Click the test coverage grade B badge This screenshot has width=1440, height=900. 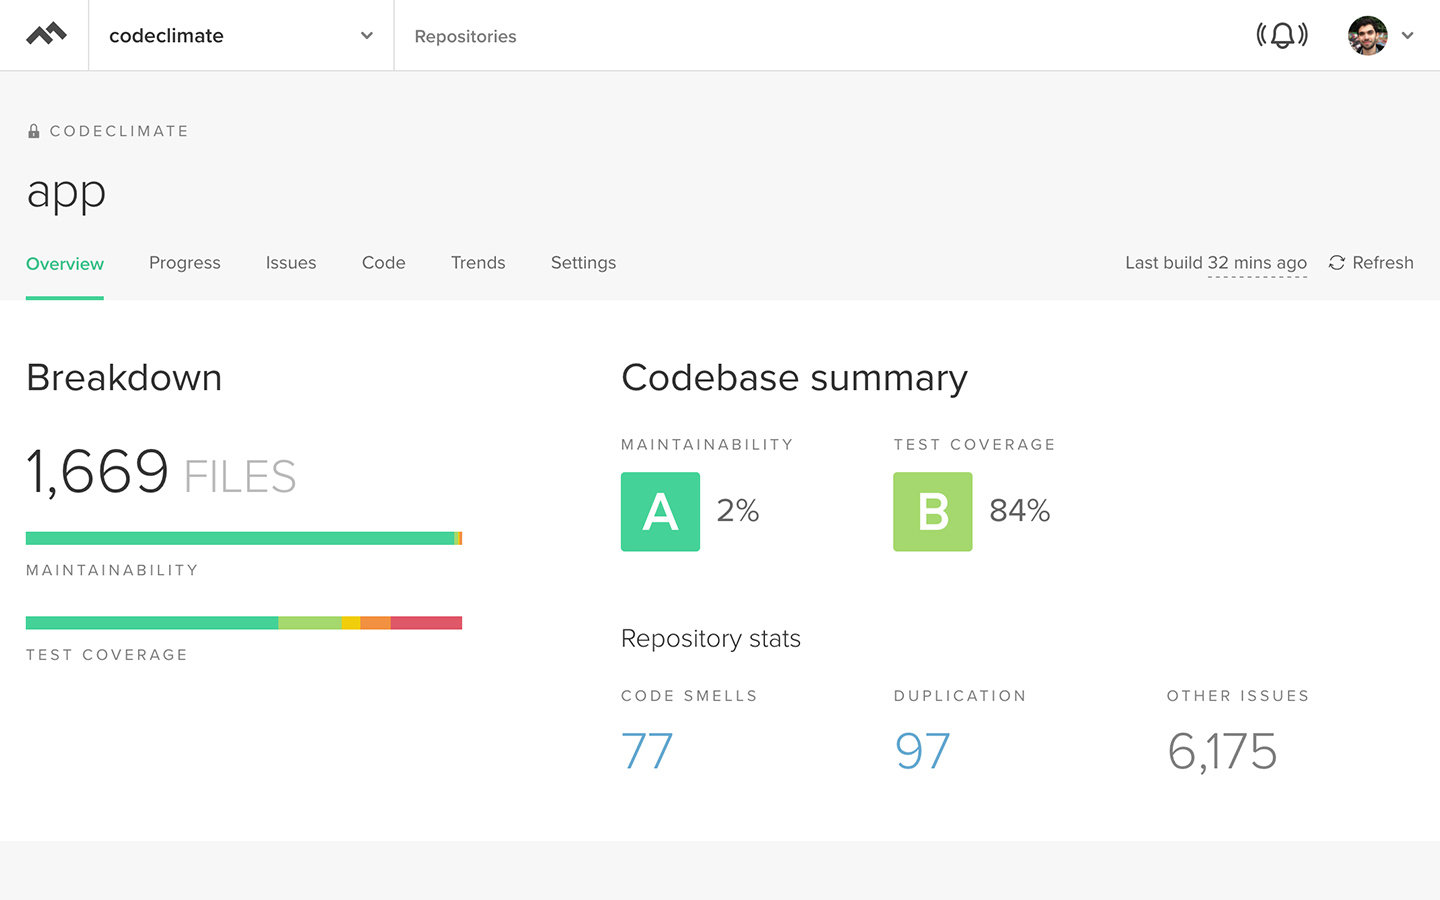point(933,512)
